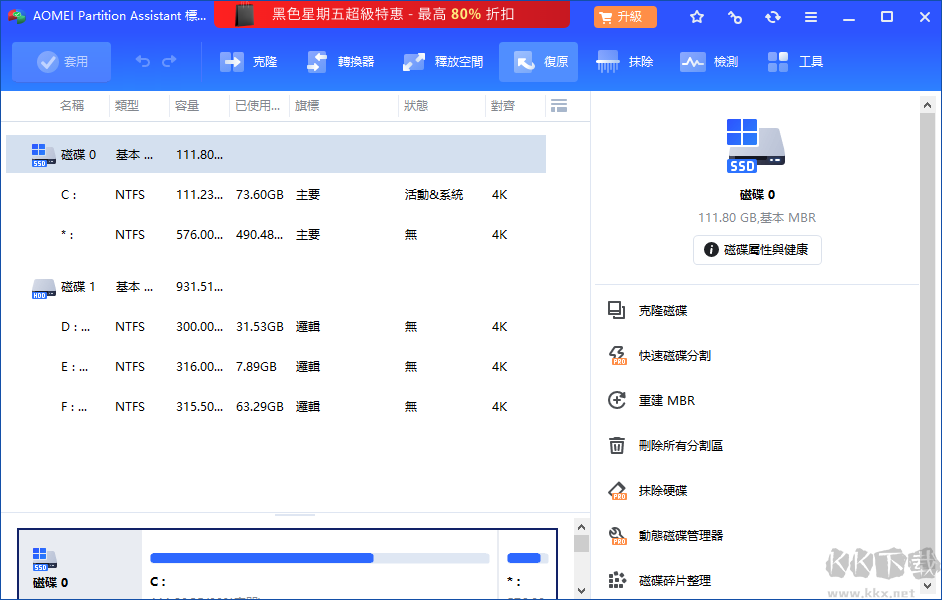Click the dynamic disk manager wrench icon
942x600 pixels.
(x=617, y=536)
